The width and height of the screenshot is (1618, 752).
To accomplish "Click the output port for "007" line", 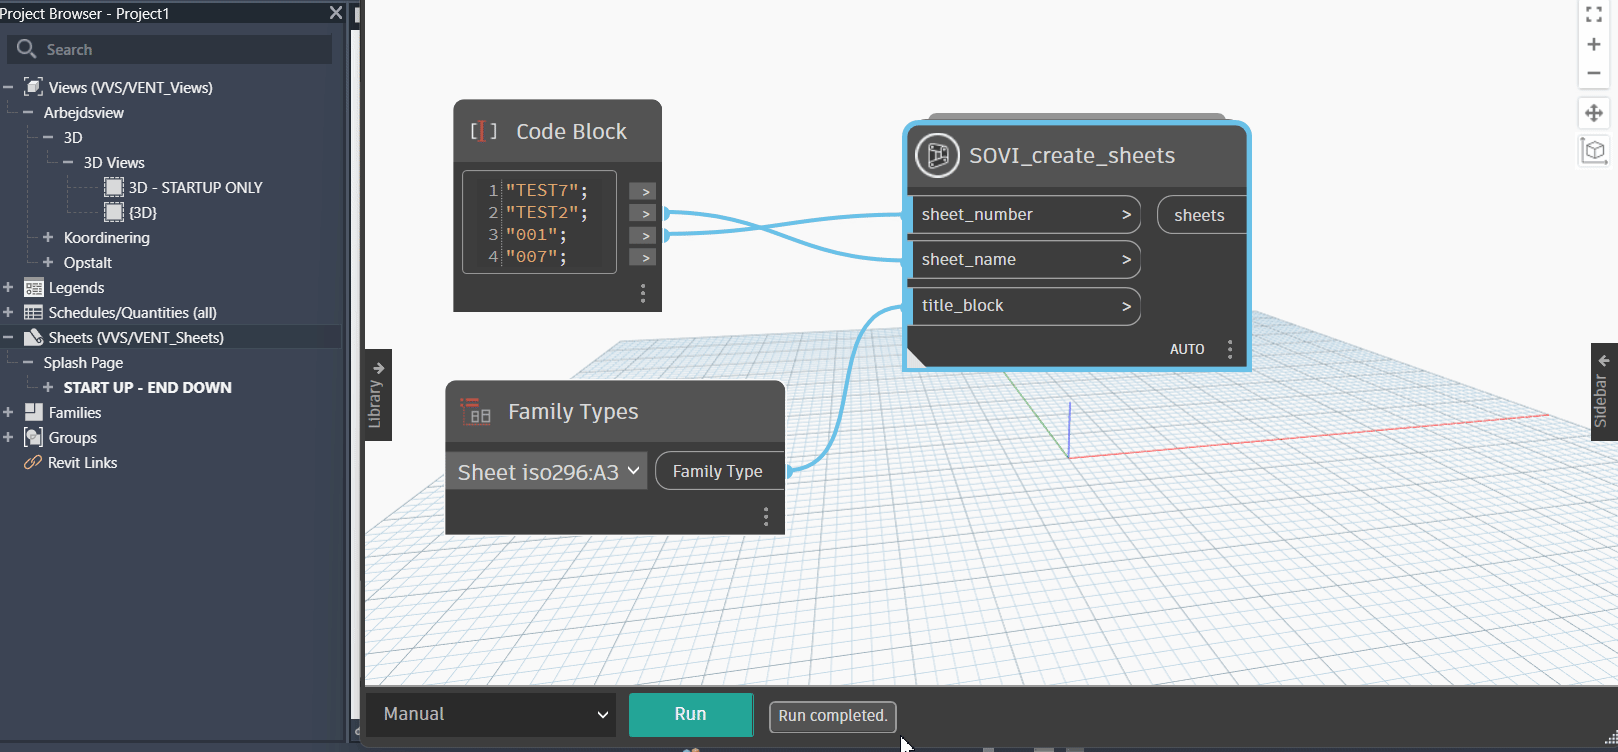I will 642,257.
